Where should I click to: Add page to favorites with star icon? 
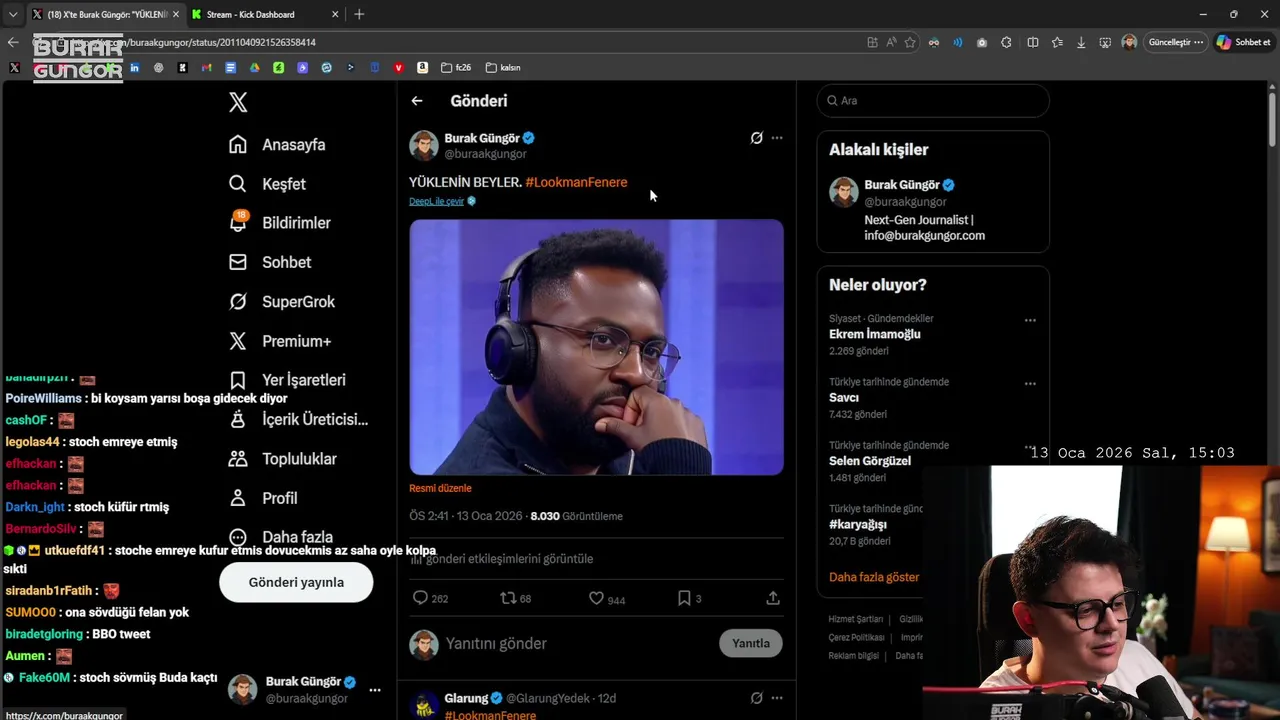coord(910,42)
